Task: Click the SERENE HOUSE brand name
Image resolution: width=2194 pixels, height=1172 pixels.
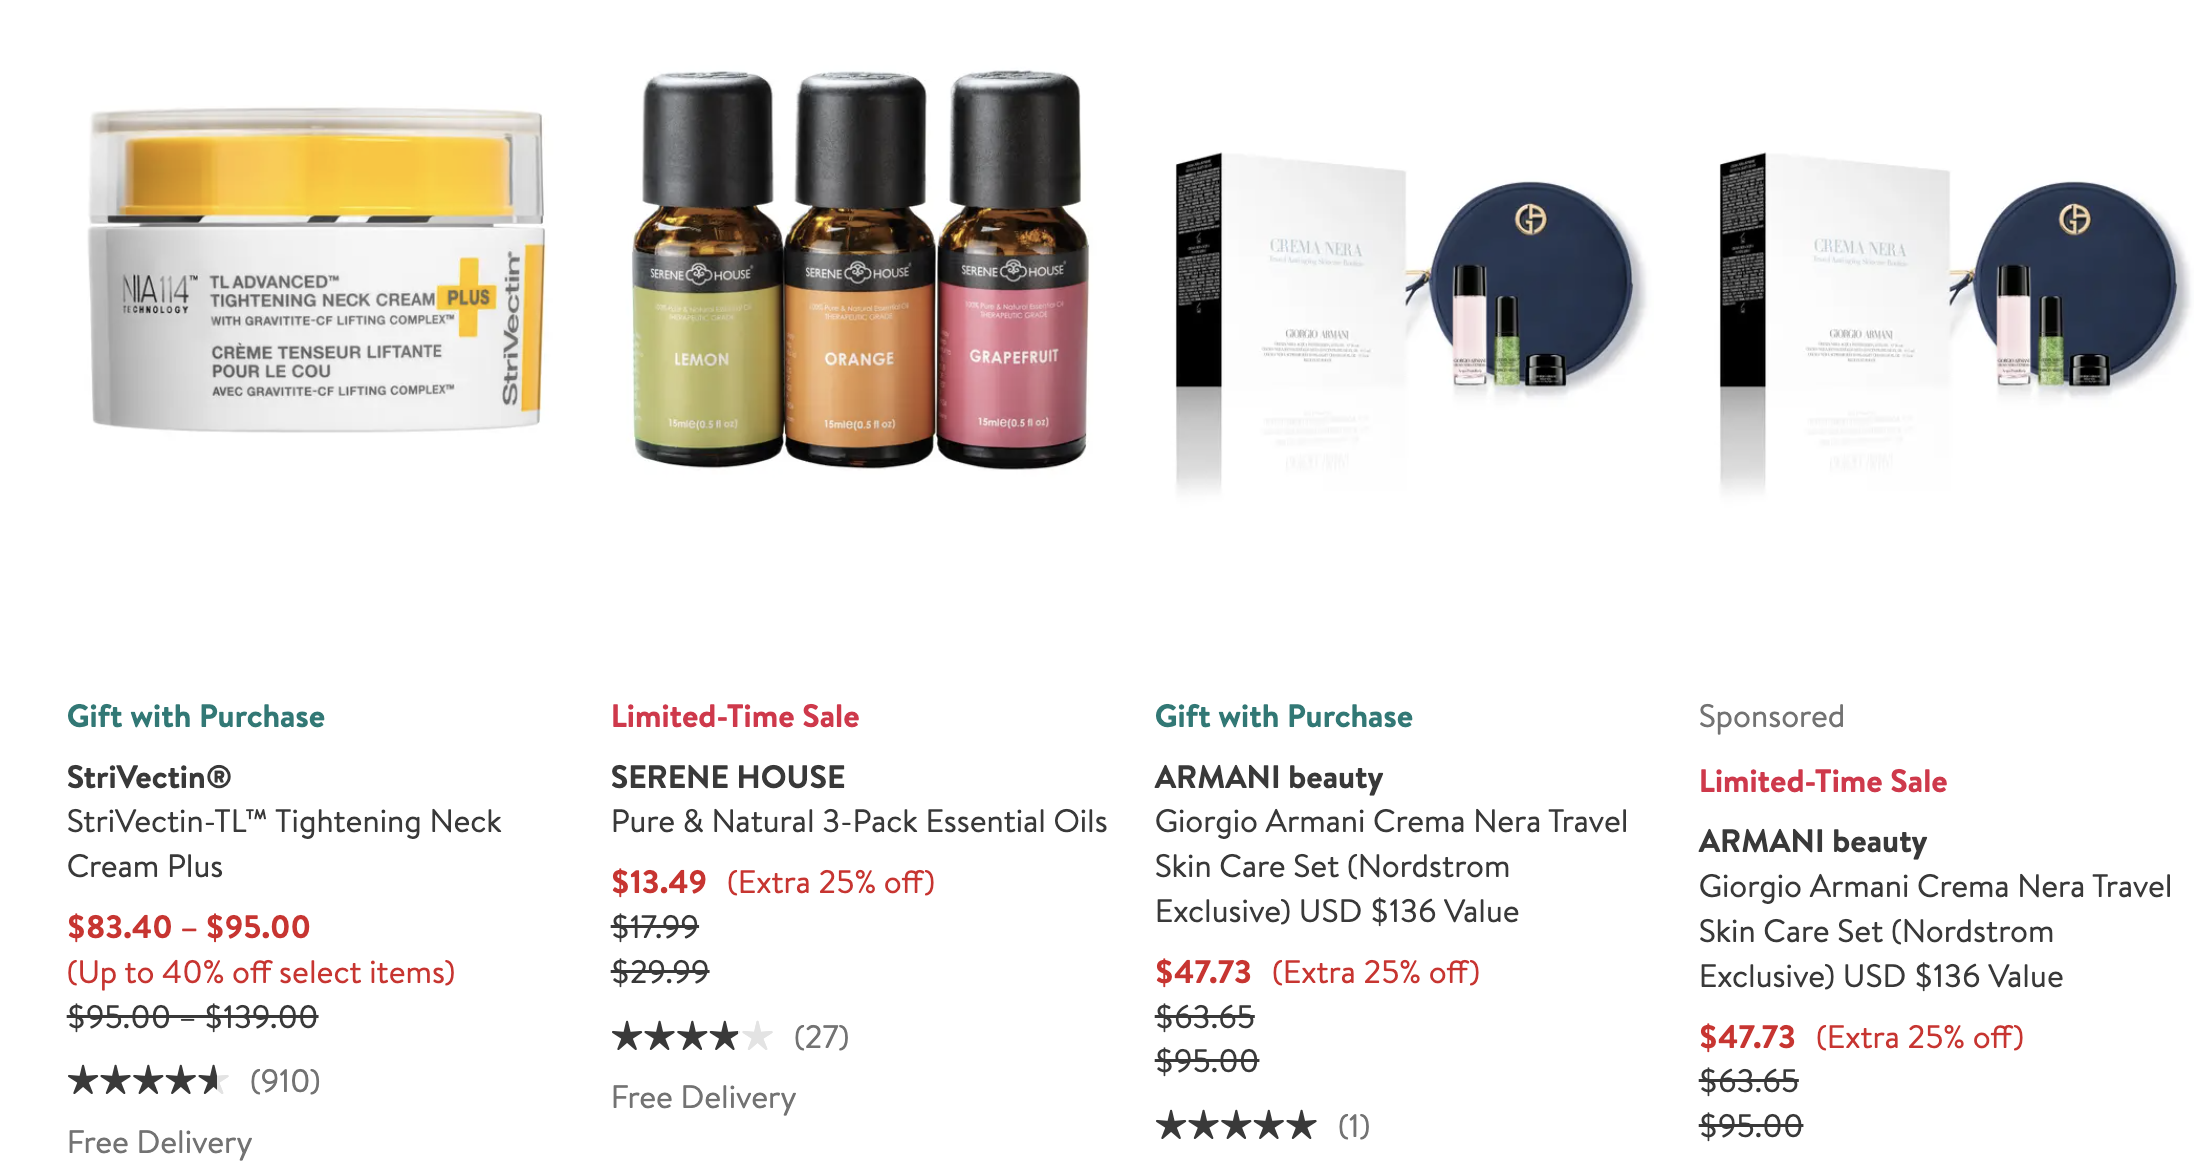Action: point(728,777)
